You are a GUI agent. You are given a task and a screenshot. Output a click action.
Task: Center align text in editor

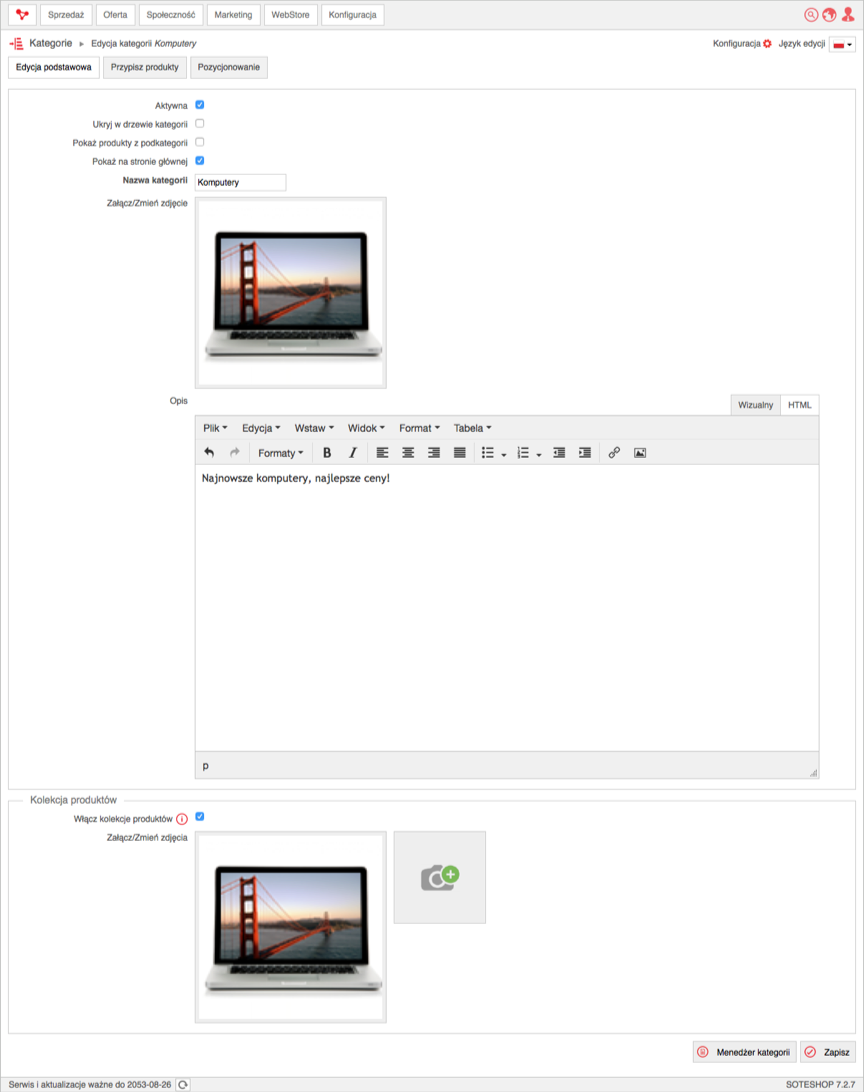[408, 453]
